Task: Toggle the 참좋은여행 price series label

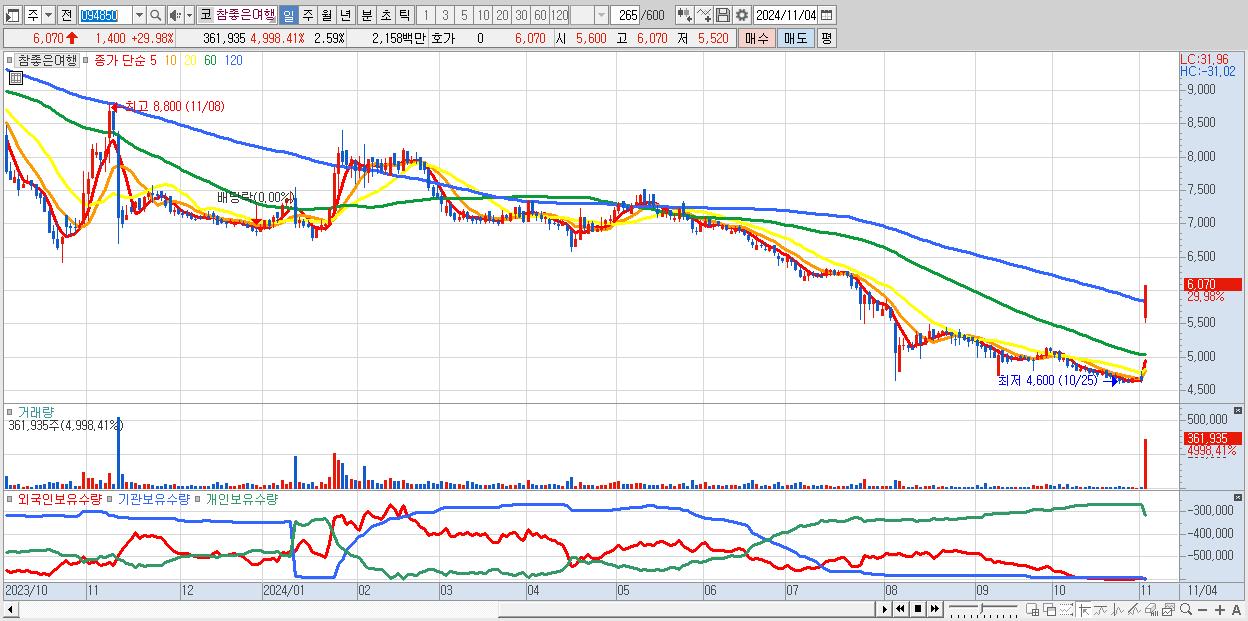Action: coord(46,60)
